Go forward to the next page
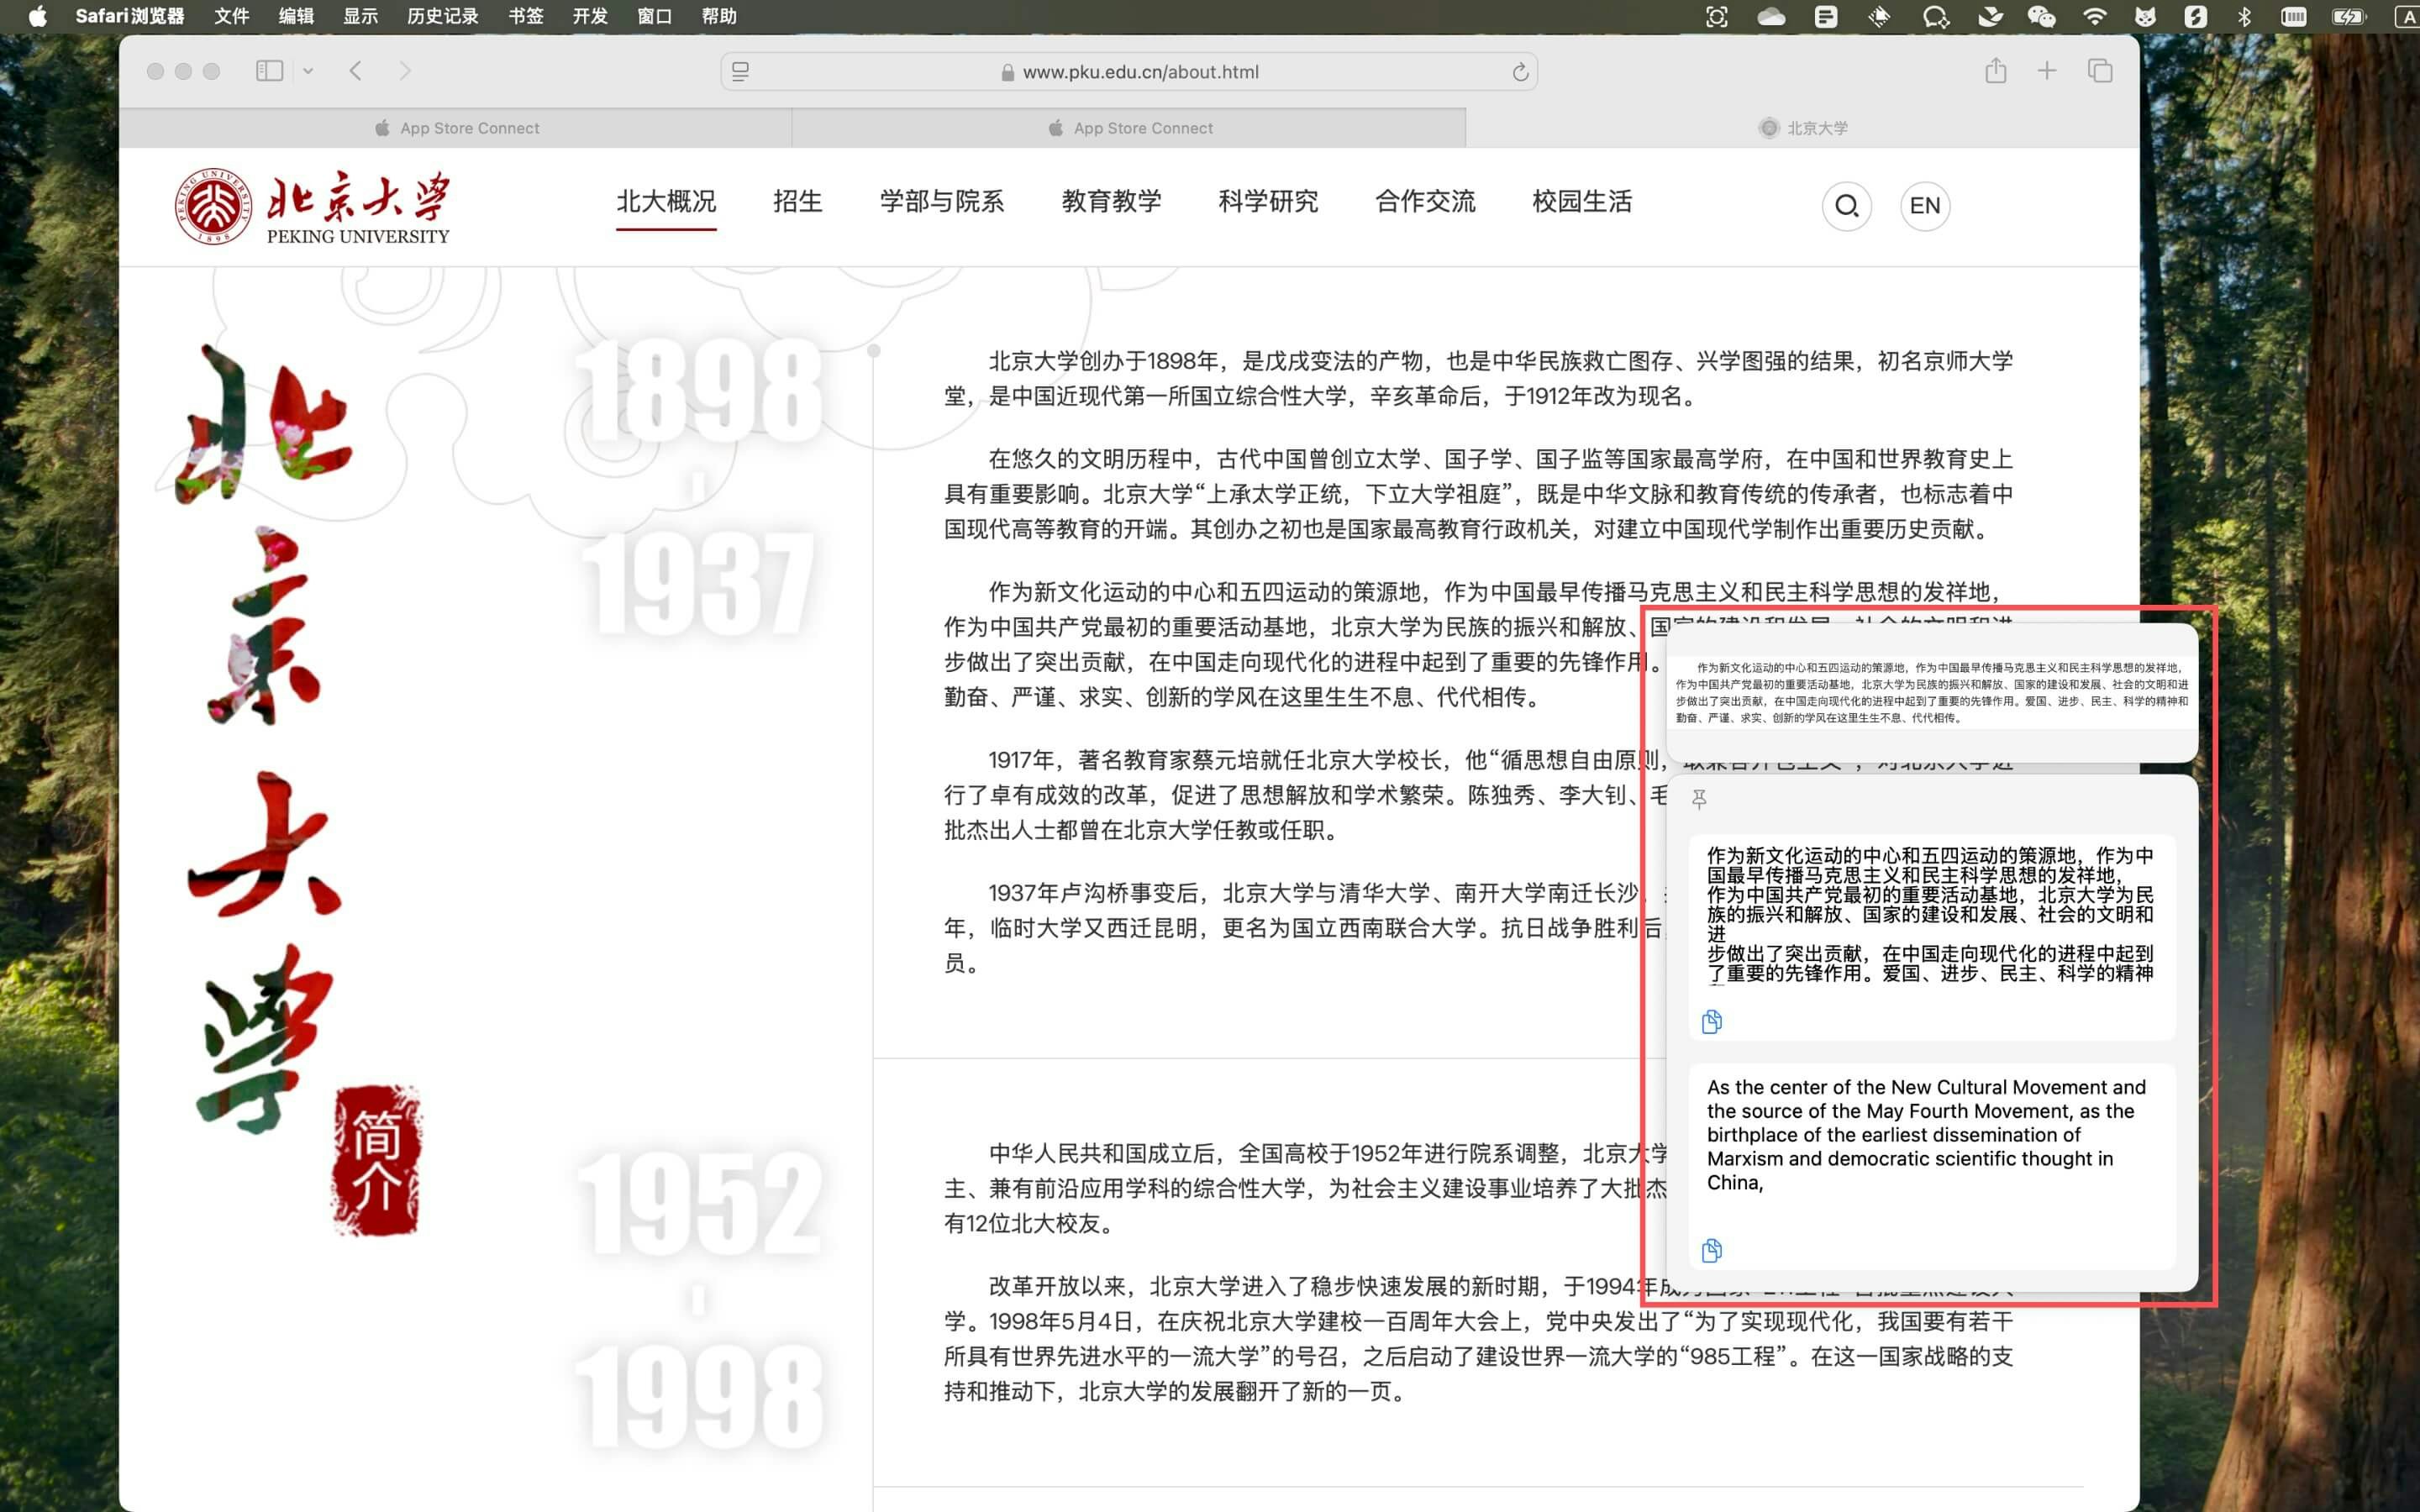This screenshot has width=2420, height=1512. tap(405, 71)
